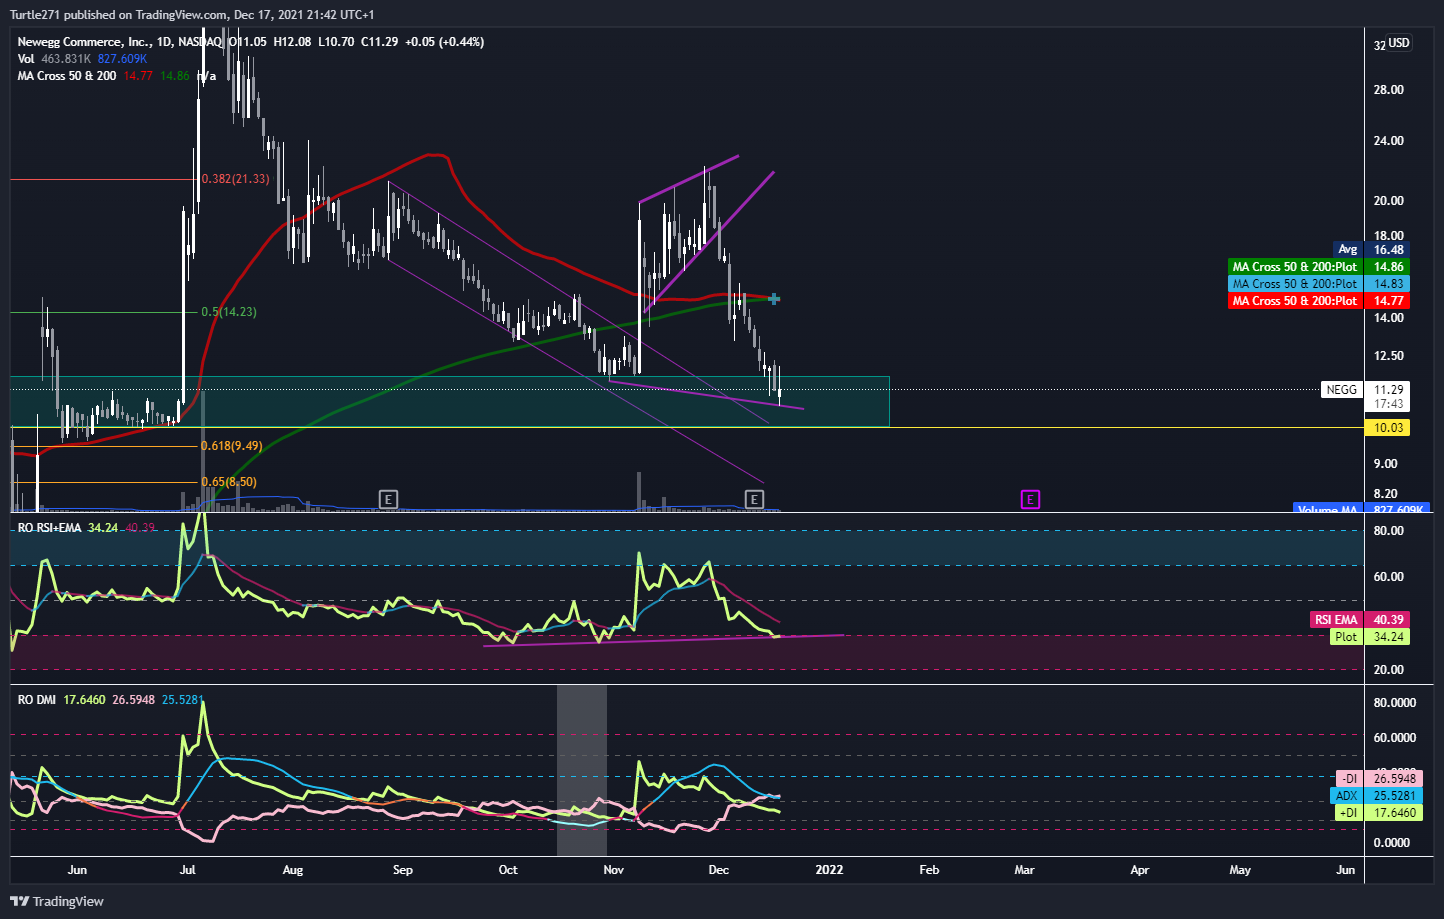
Task: Select the gray highlighted box in DMI pane
Action: click(581, 771)
